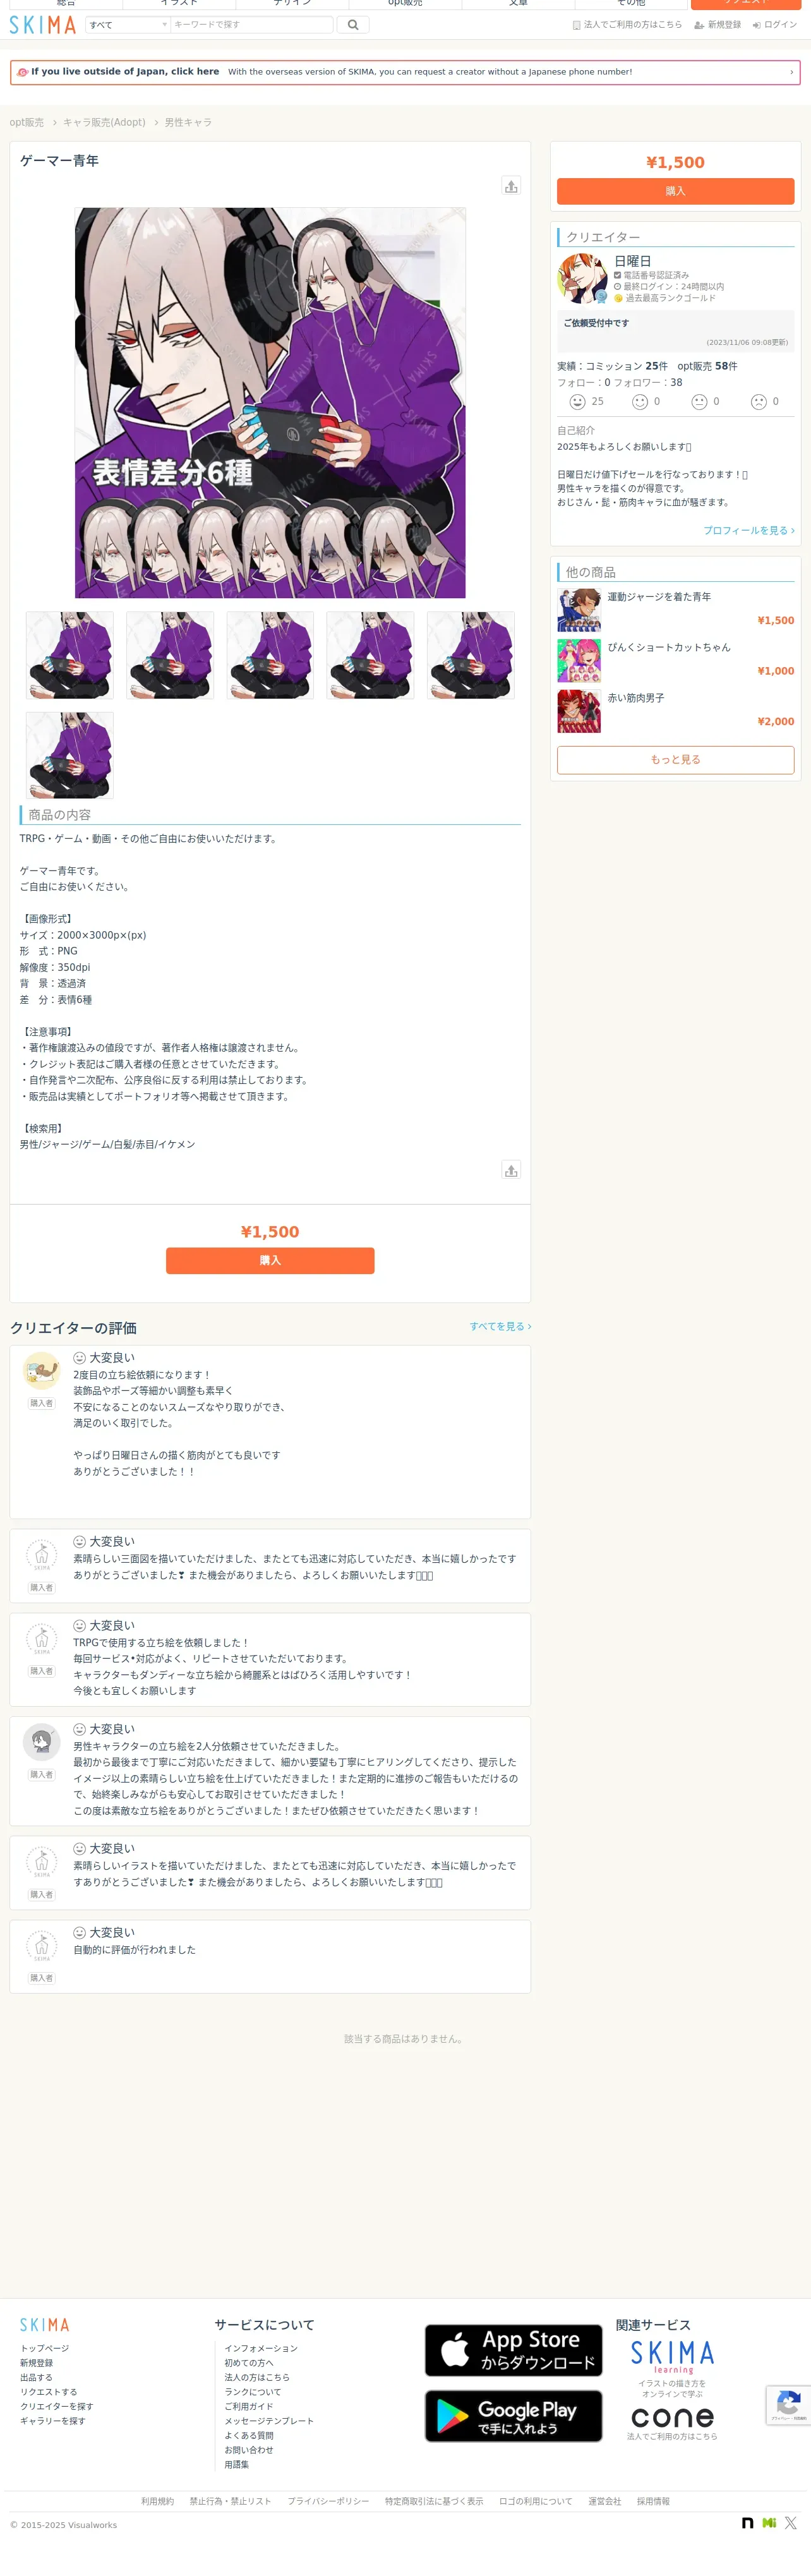Click the keyword search input field
Image resolution: width=811 pixels, height=2576 pixels.
click(x=251, y=24)
